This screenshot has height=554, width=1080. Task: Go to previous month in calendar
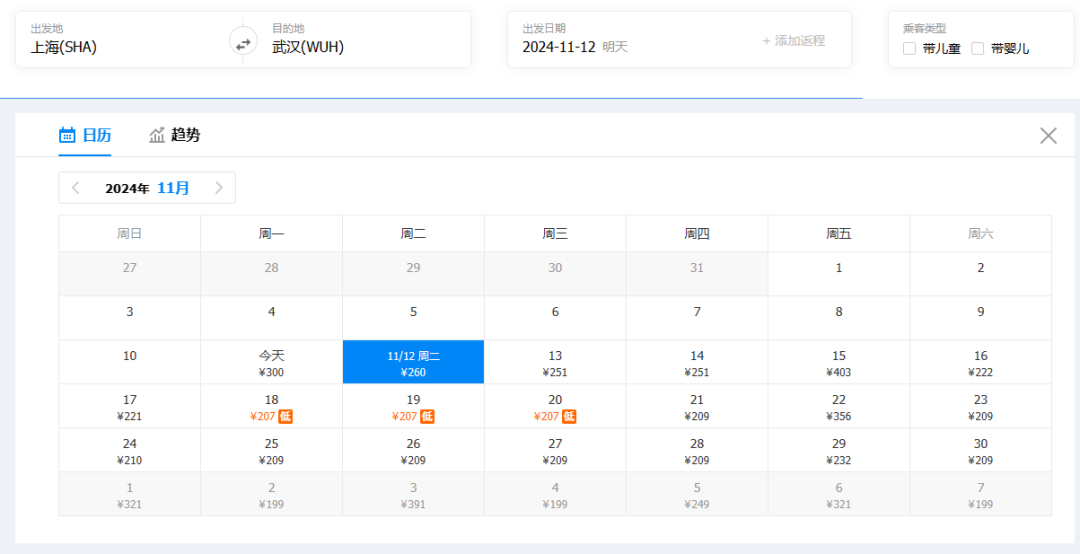pyautogui.click(x=76, y=188)
